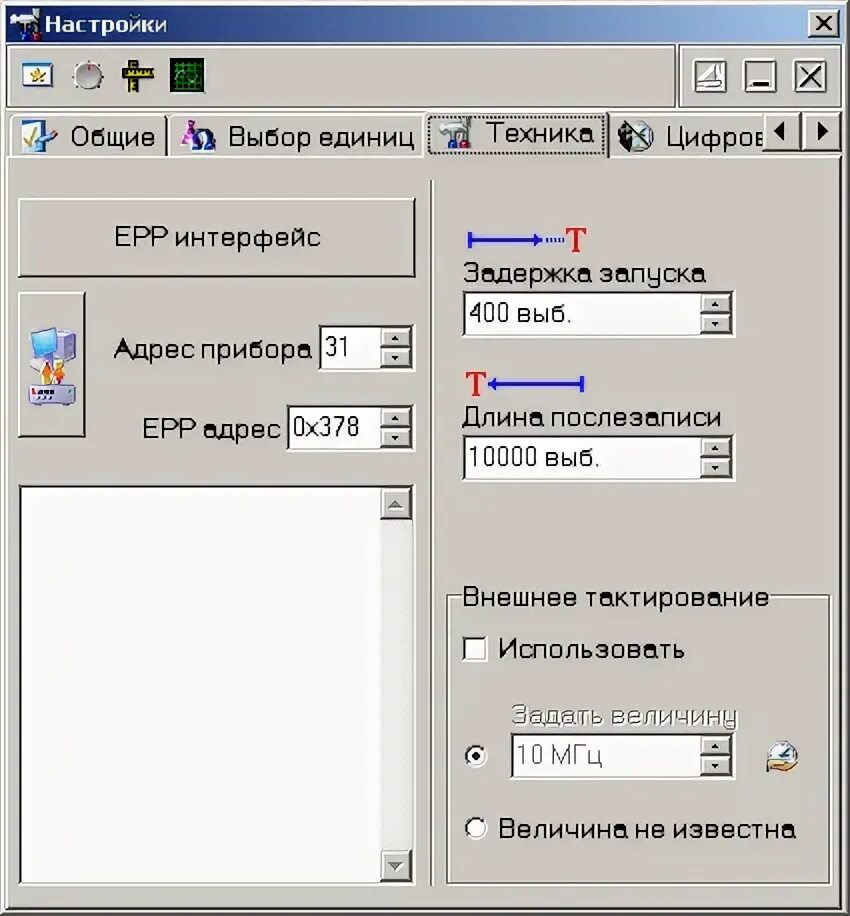Image resolution: width=850 pixels, height=916 pixels.
Task: Click the round knob icon in toolbar
Action: pyautogui.click(x=88, y=75)
